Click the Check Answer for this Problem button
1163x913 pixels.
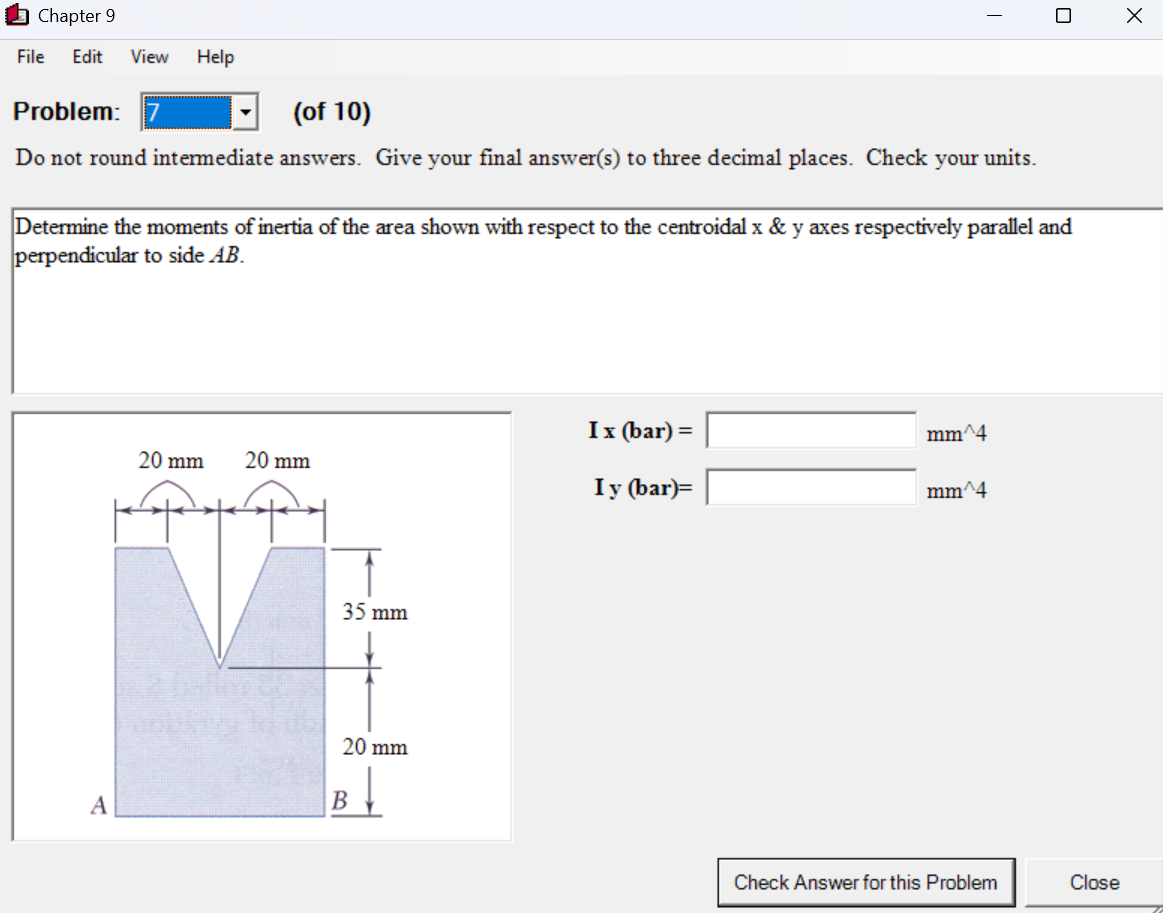point(866,882)
